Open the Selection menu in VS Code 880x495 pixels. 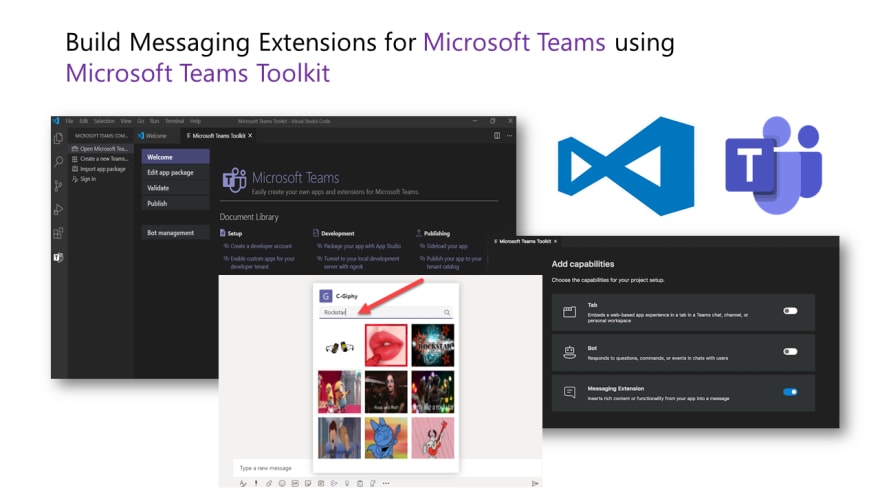pyautogui.click(x=104, y=121)
